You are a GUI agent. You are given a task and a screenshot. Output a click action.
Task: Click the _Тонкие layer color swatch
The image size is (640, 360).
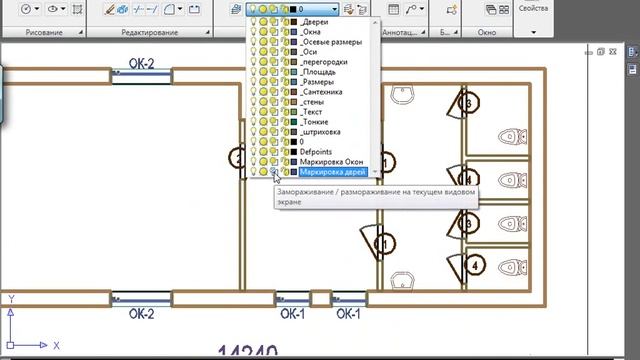pyautogui.click(x=293, y=122)
